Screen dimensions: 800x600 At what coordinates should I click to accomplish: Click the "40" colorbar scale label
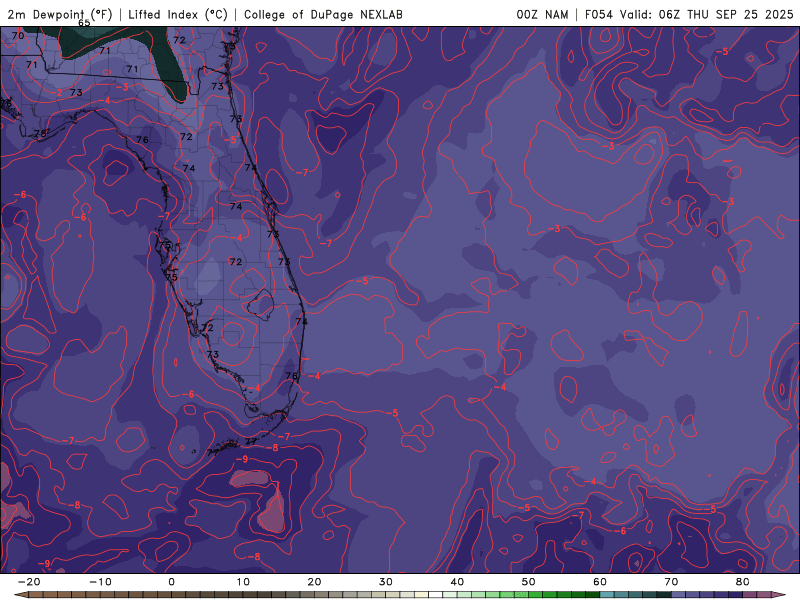457,582
